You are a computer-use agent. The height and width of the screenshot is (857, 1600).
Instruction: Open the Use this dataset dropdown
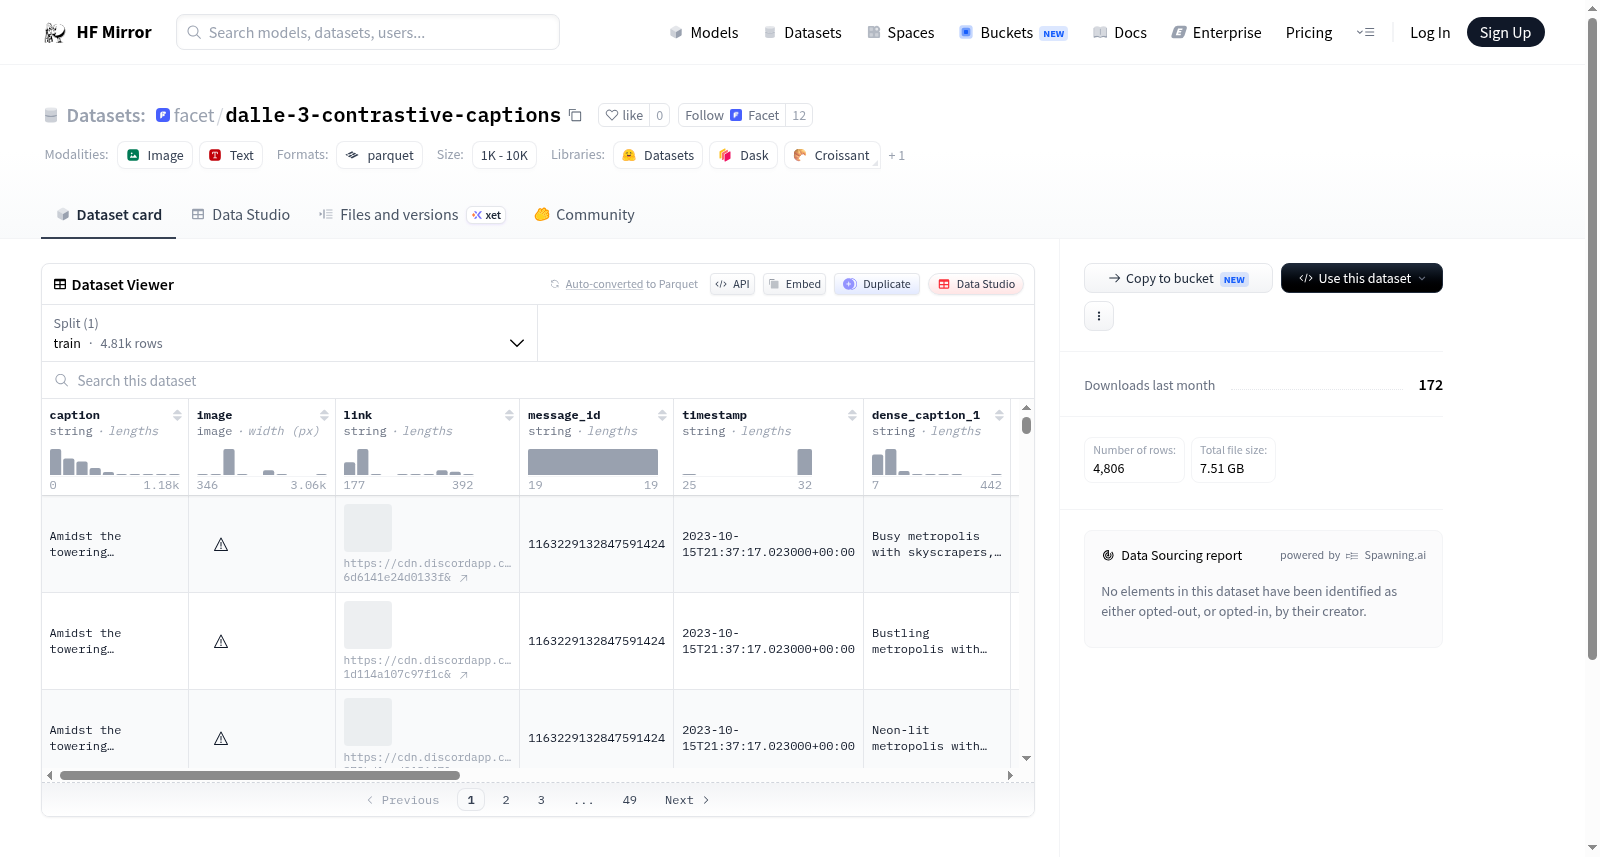coord(1361,278)
